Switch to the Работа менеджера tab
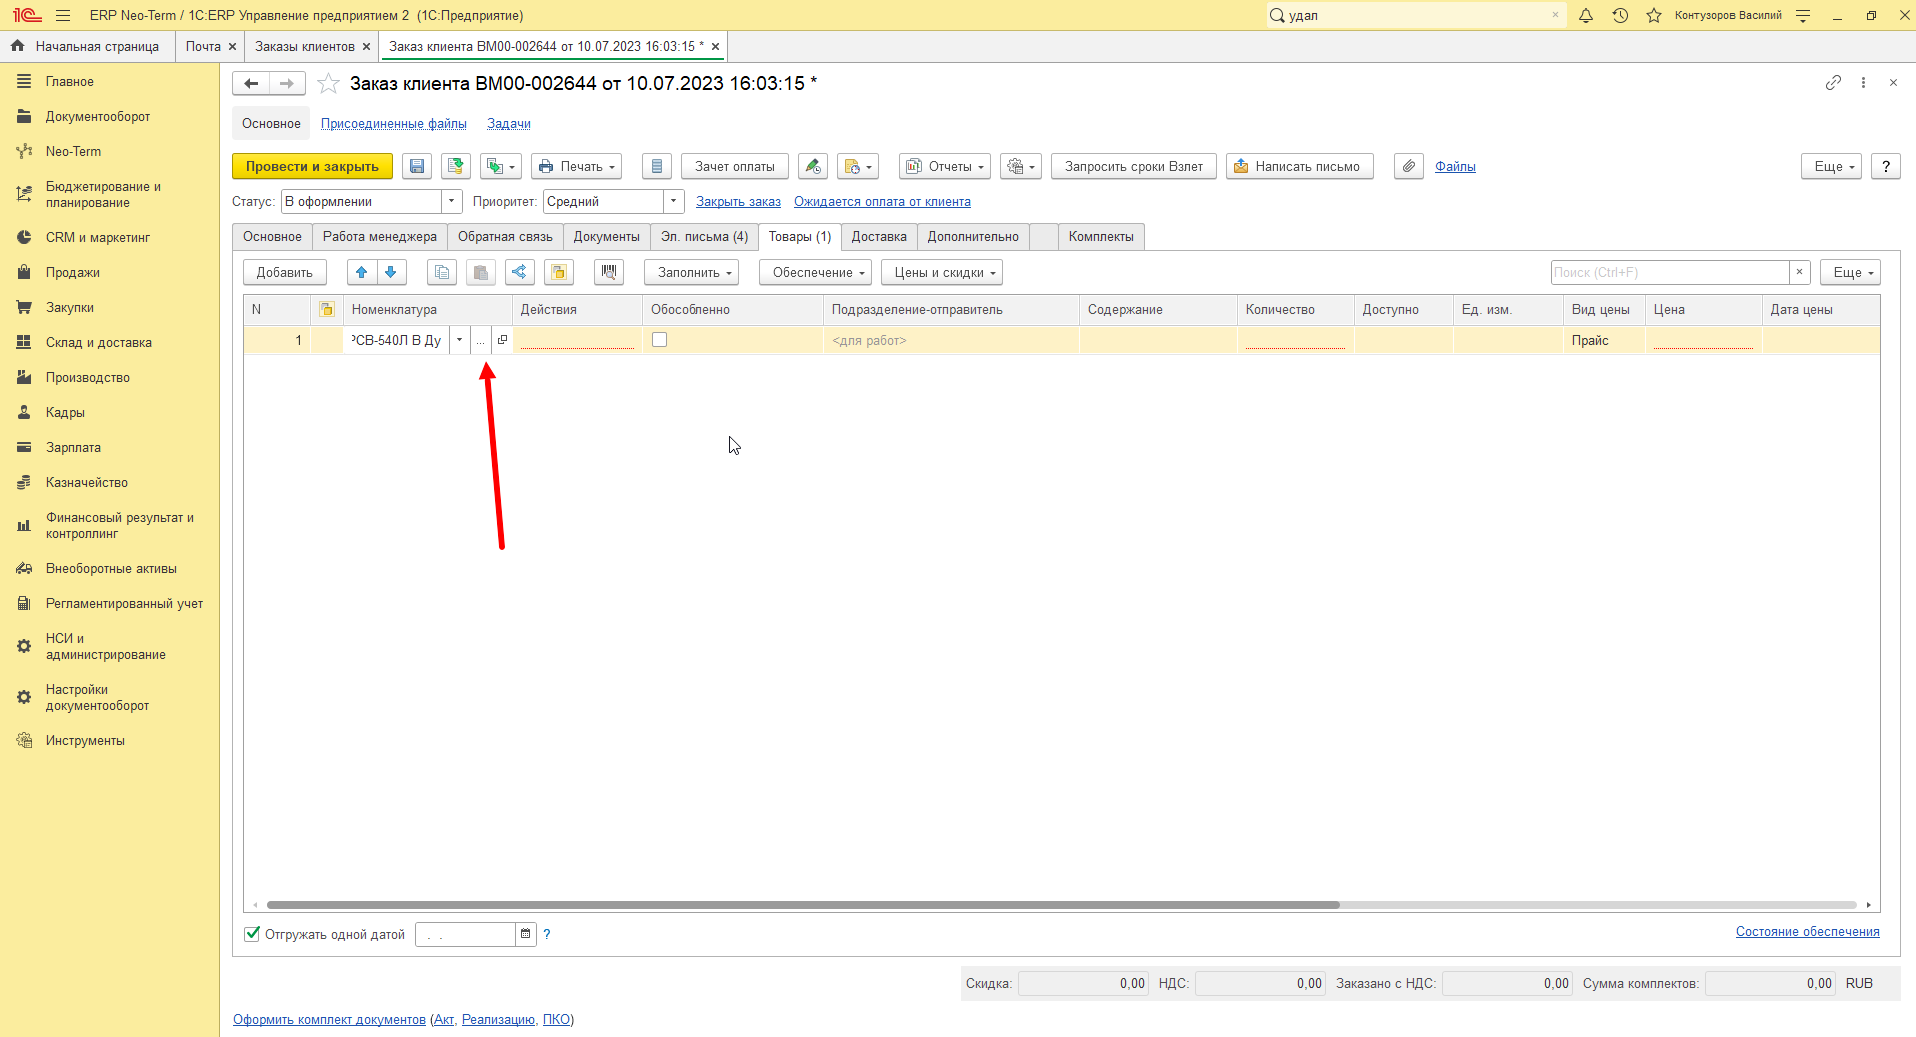This screenshot has height=1037, width=1916. (x=380, y=237)
